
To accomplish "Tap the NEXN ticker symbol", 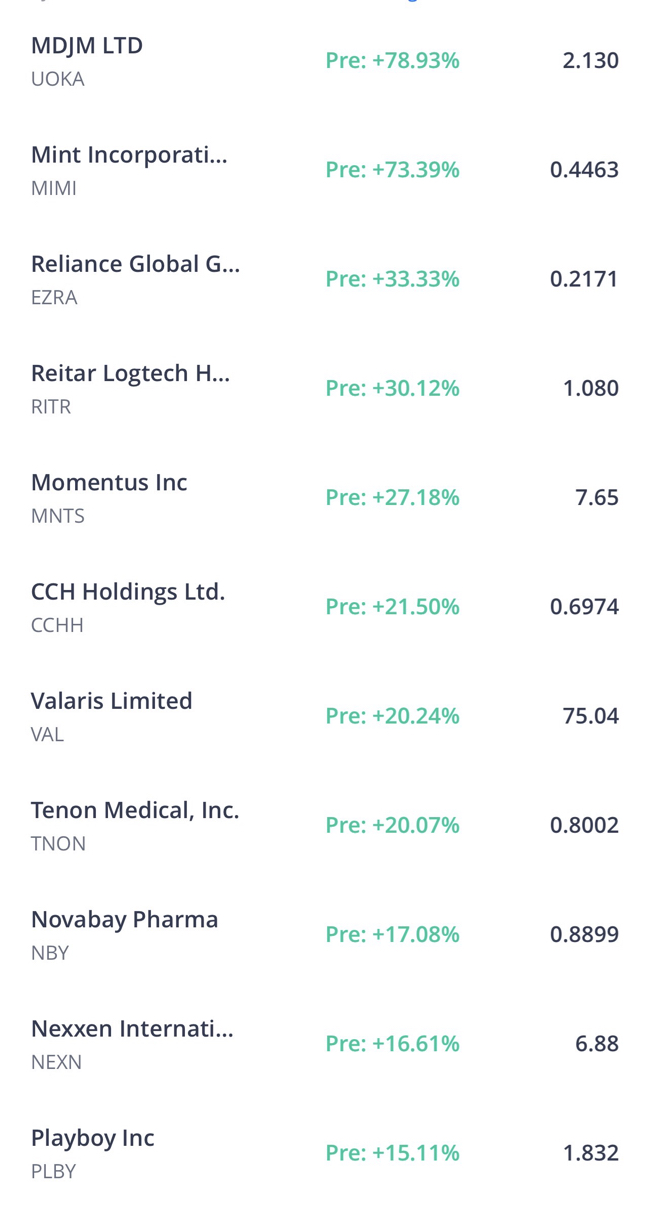I will pos(56,1062).
